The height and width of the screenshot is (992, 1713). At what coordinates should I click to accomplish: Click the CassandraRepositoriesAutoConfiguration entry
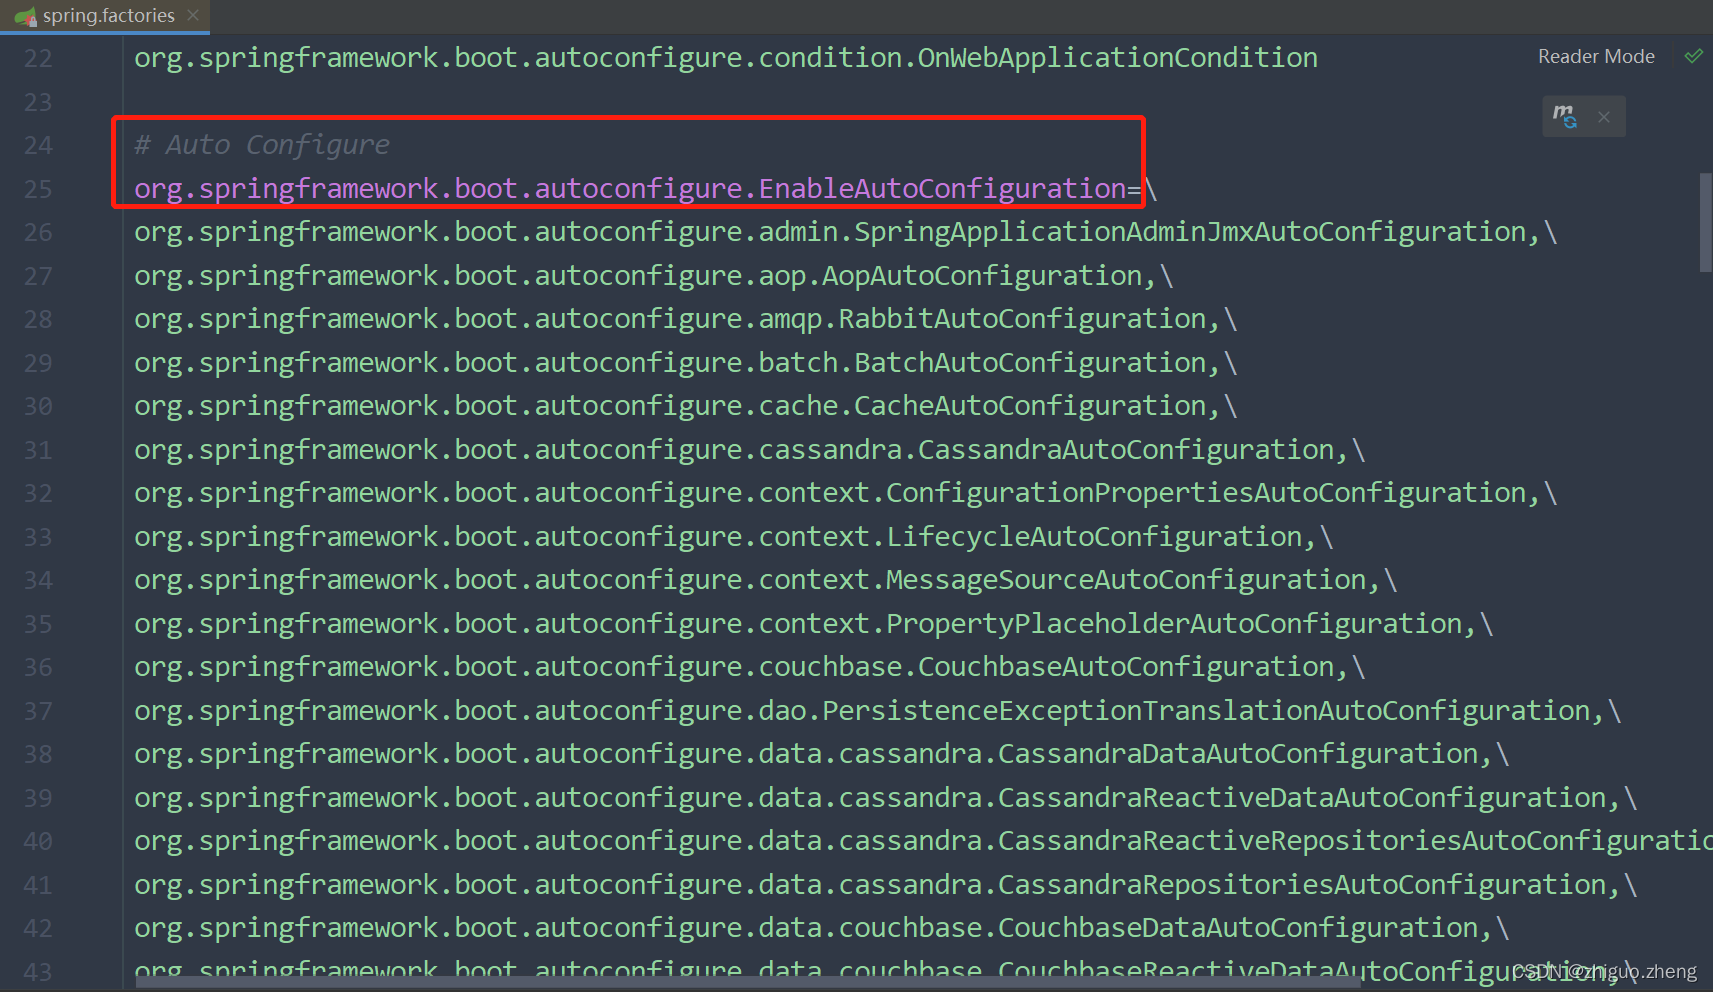click(x=886, y=885)
